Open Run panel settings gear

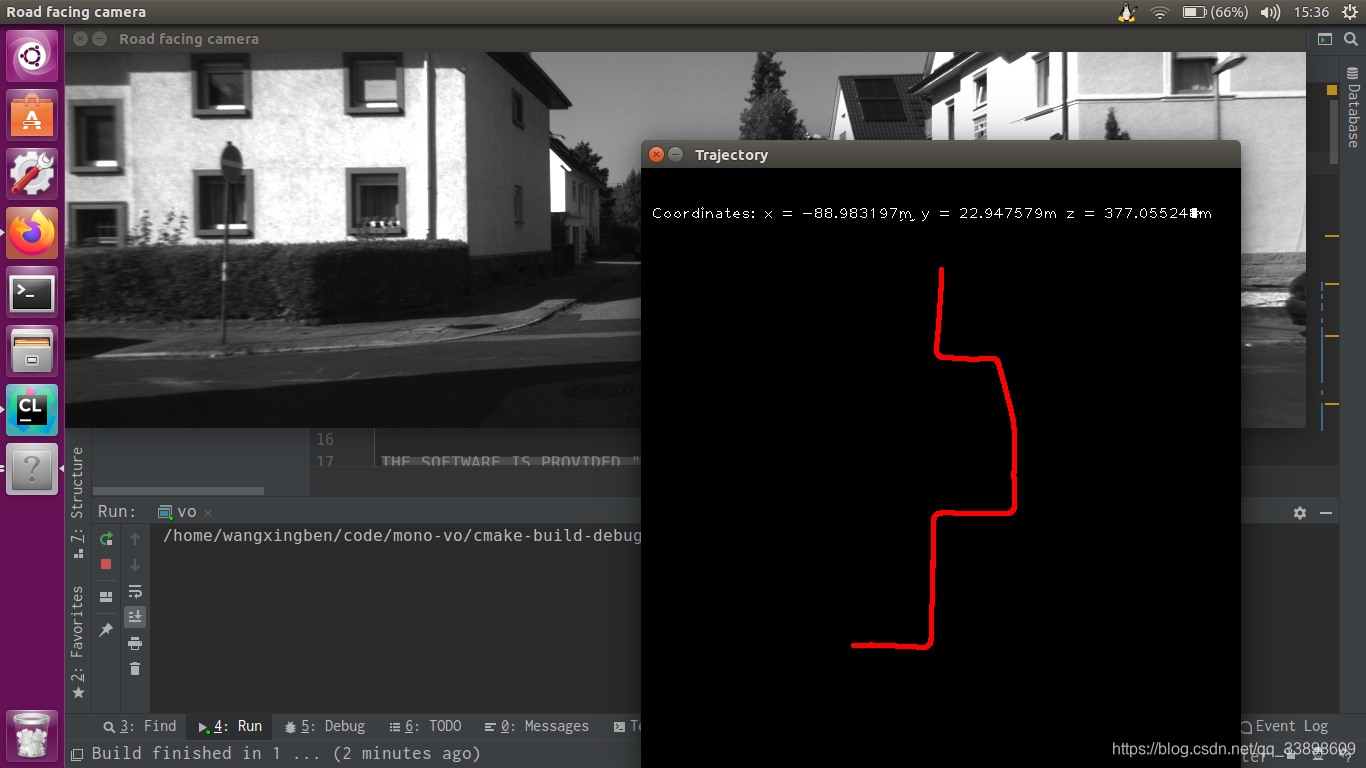(1299, 512)
